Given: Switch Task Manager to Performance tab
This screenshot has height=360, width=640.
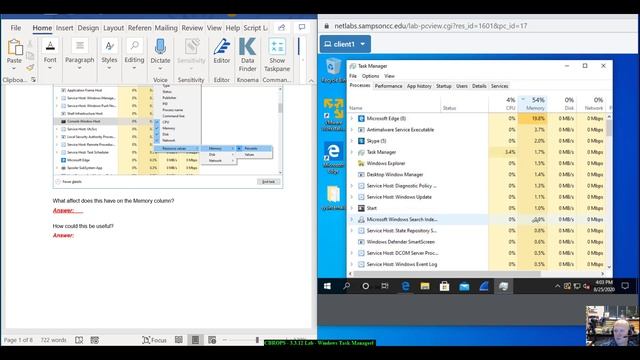Looking at the screenshot, I should (388, 86).
